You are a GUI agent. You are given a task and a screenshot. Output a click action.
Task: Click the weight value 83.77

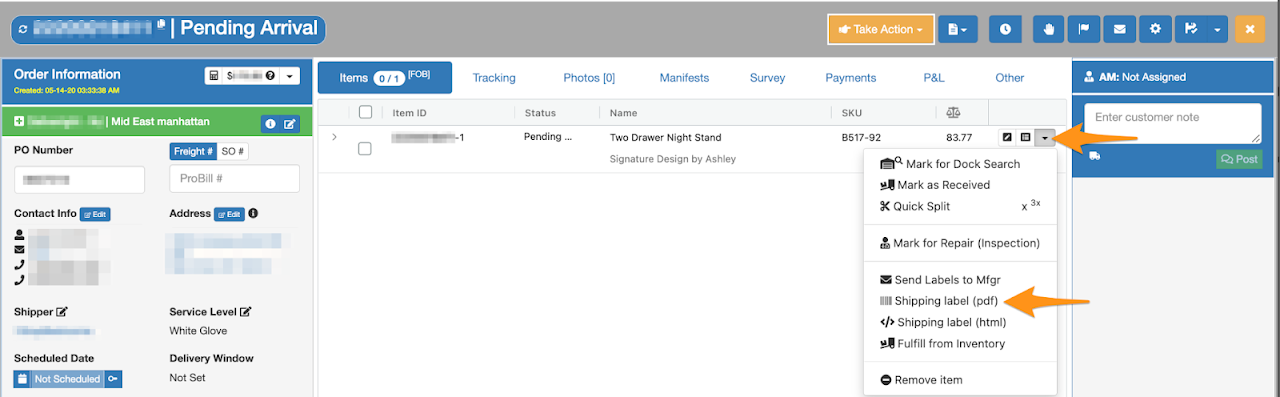[959, 137]
